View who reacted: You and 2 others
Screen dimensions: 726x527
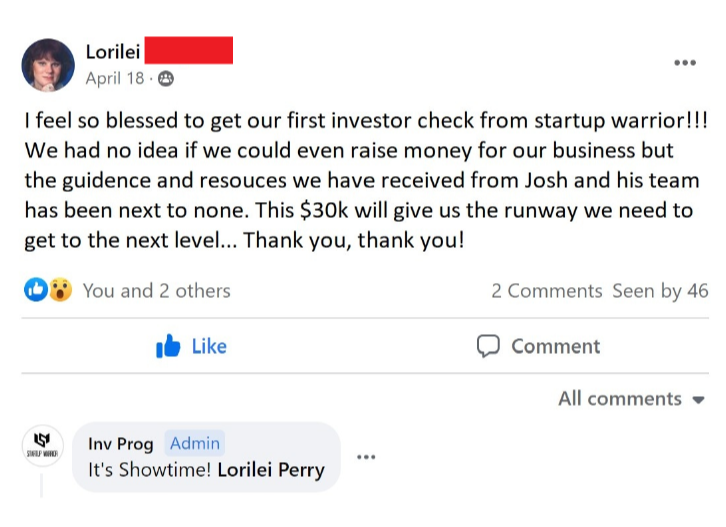click(x=156, y=290)
